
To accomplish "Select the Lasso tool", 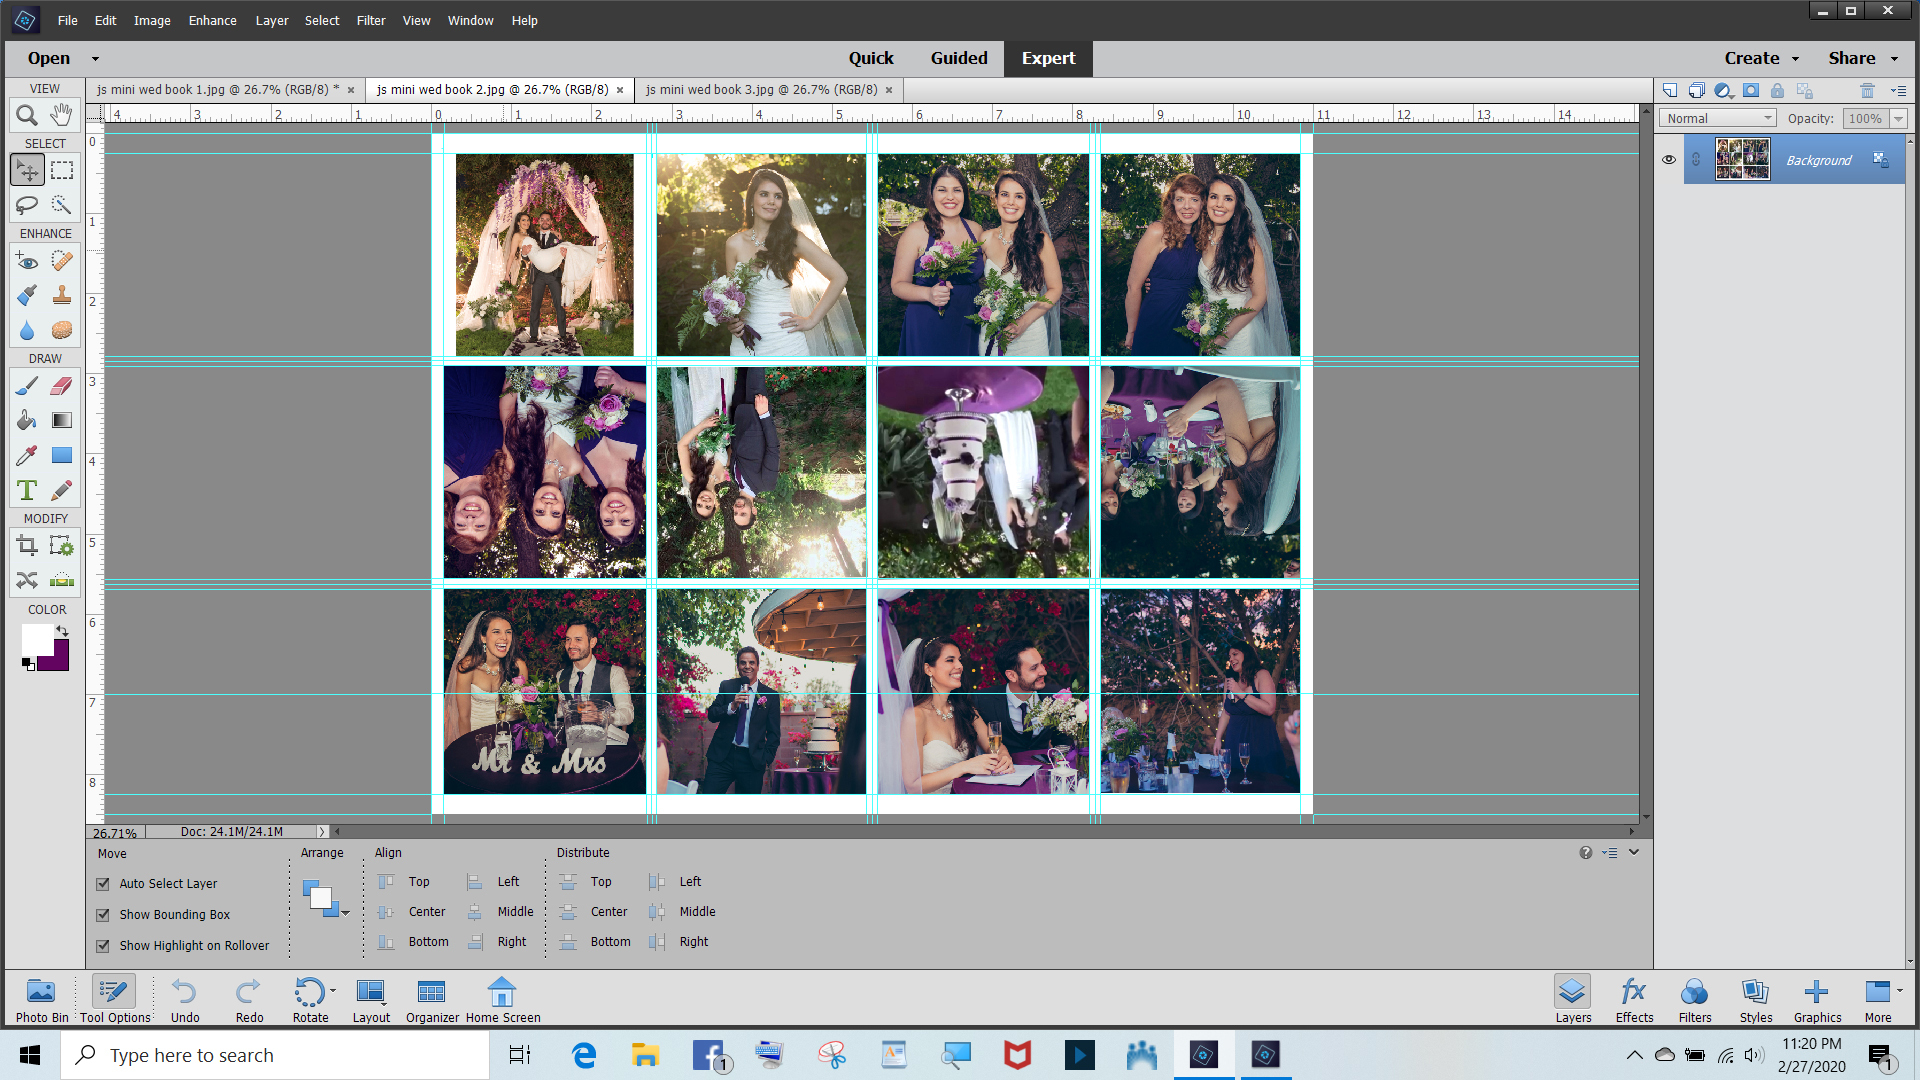I will [27, 205].
